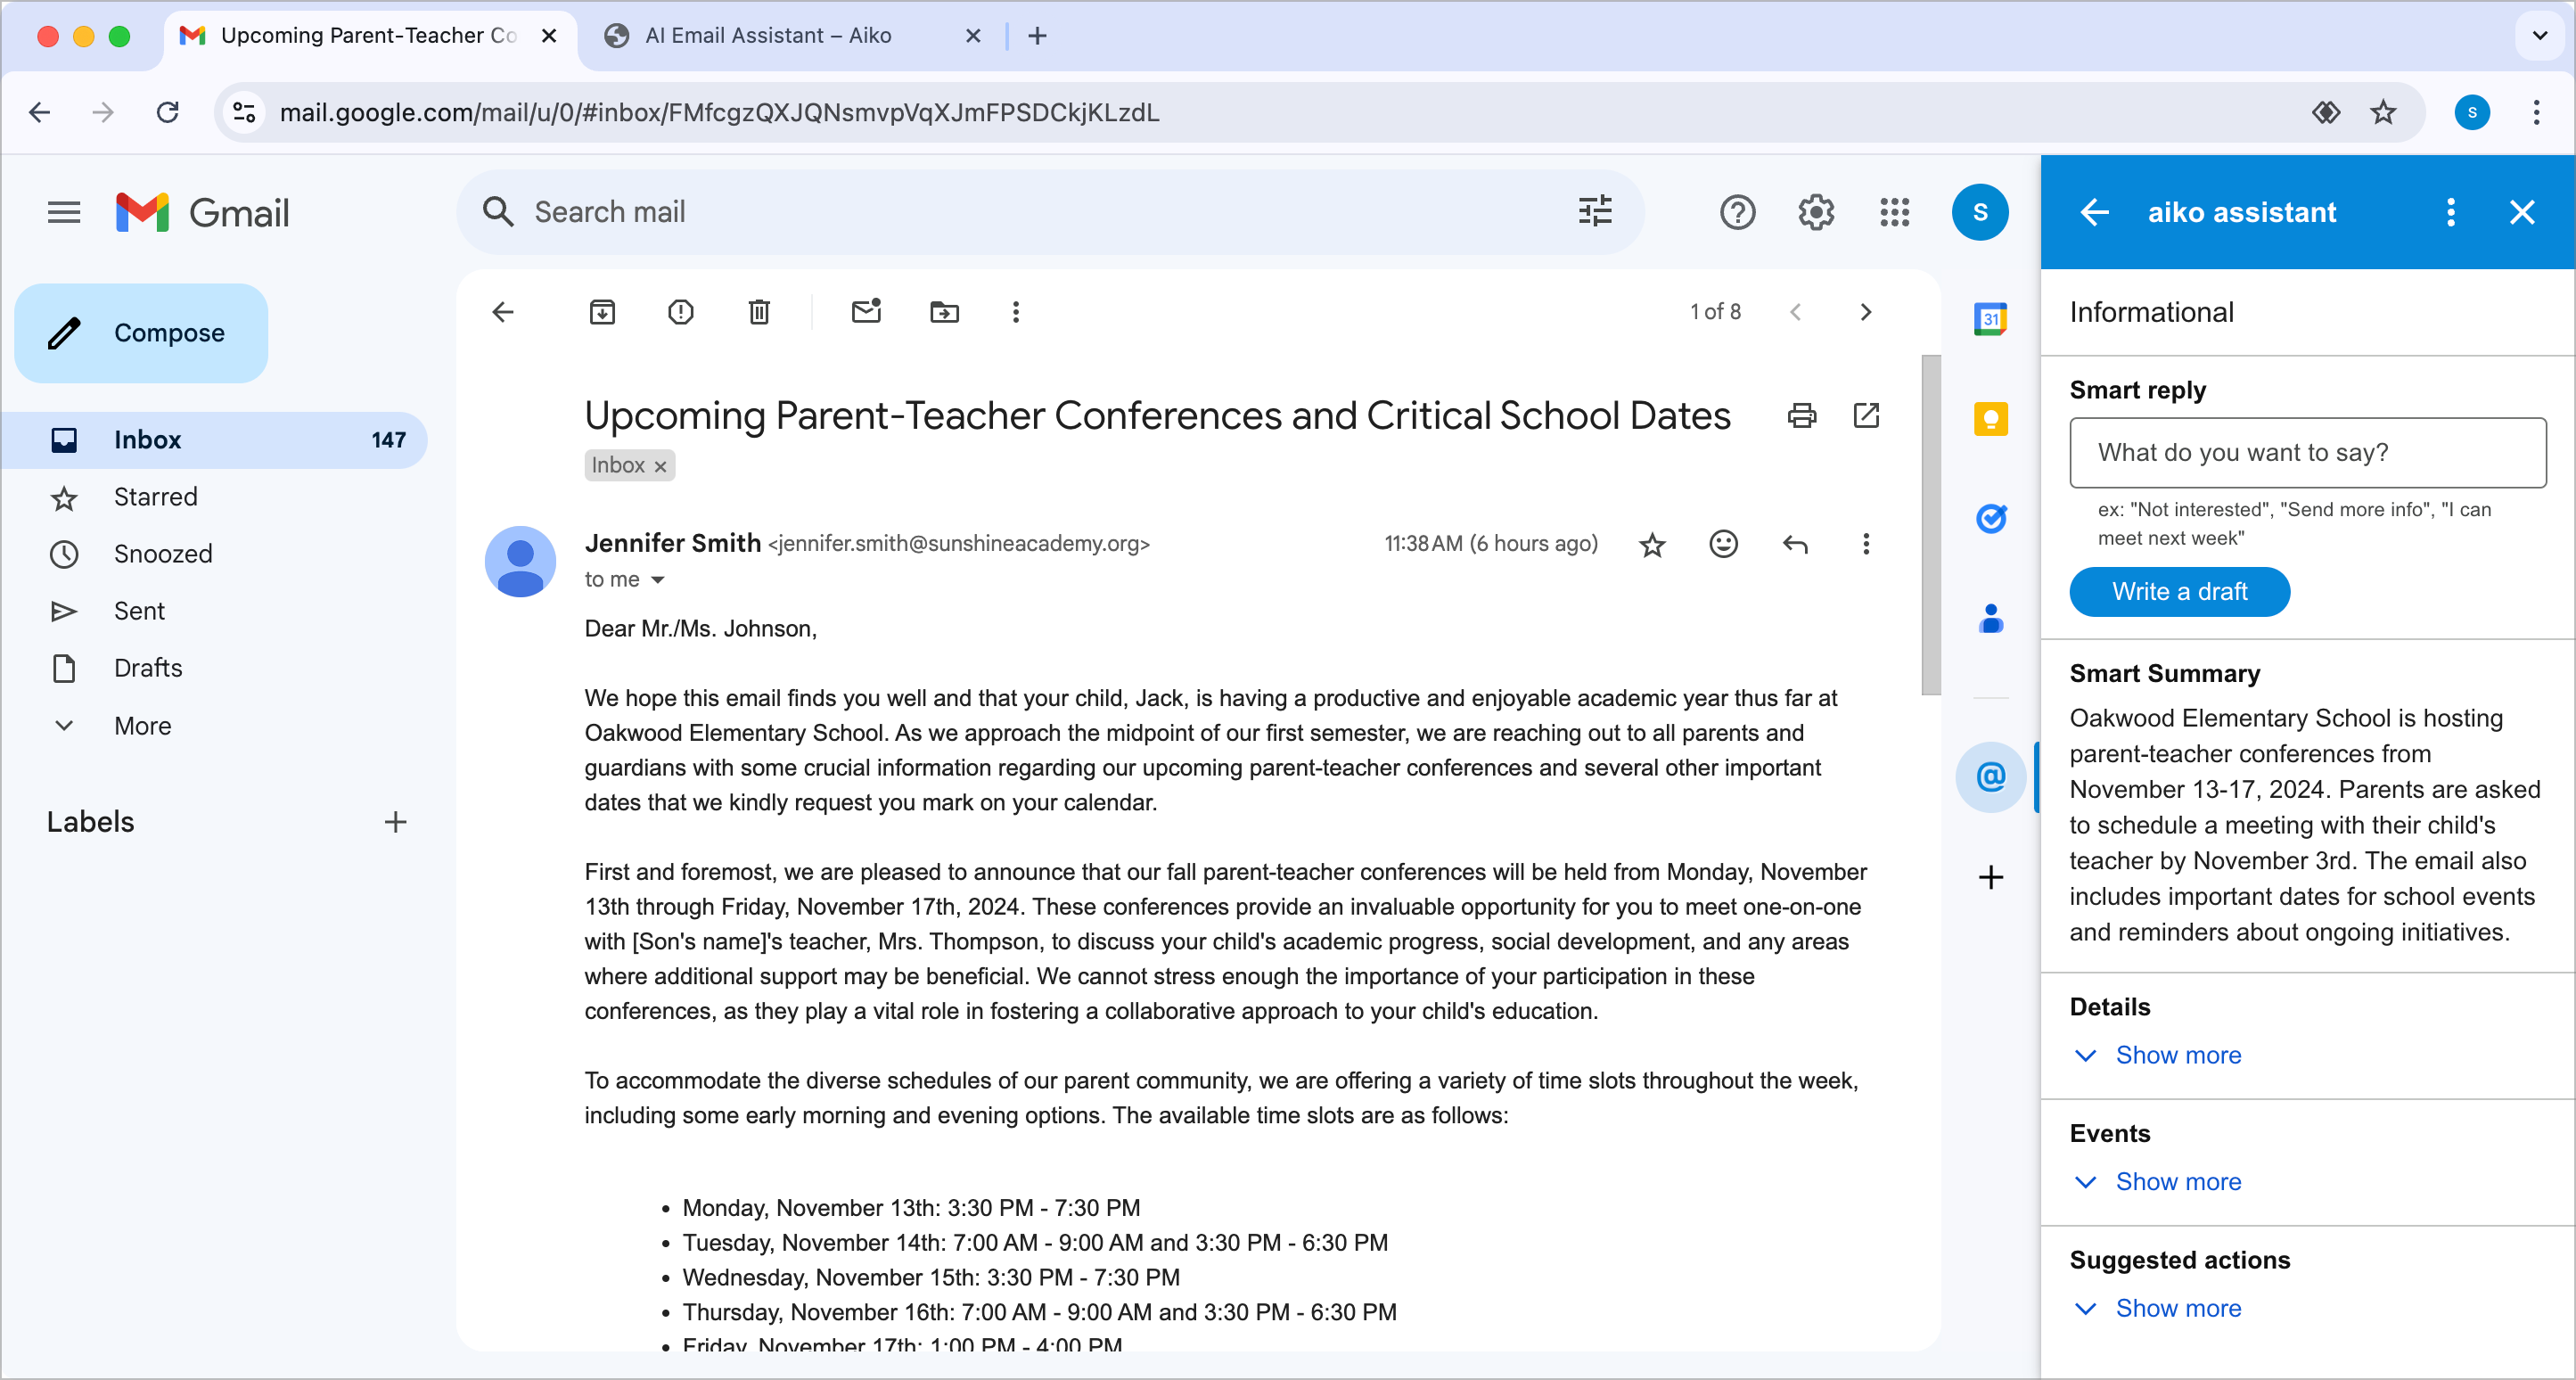Screen dimensions: 2576x1380
Task: Show more under the Events section
Action: pyautogui.click(x=2157, y=1181)
